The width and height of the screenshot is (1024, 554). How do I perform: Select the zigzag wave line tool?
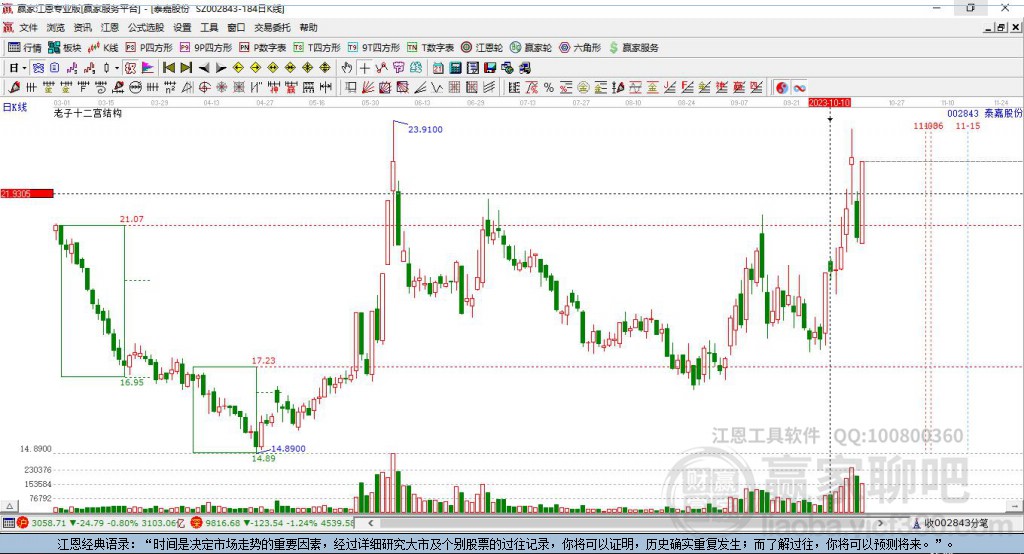click(436, 87)
